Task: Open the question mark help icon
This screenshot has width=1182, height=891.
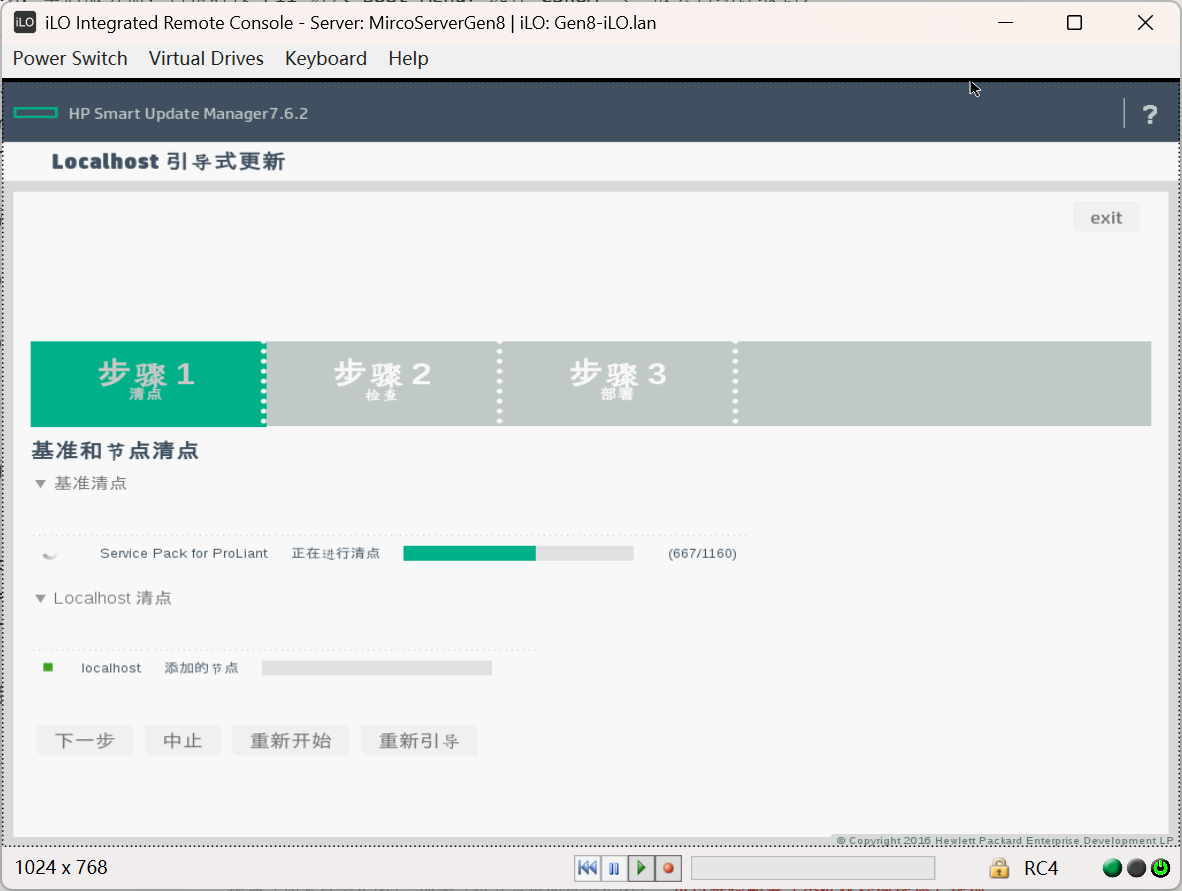Action: [x=1150, y=114]
